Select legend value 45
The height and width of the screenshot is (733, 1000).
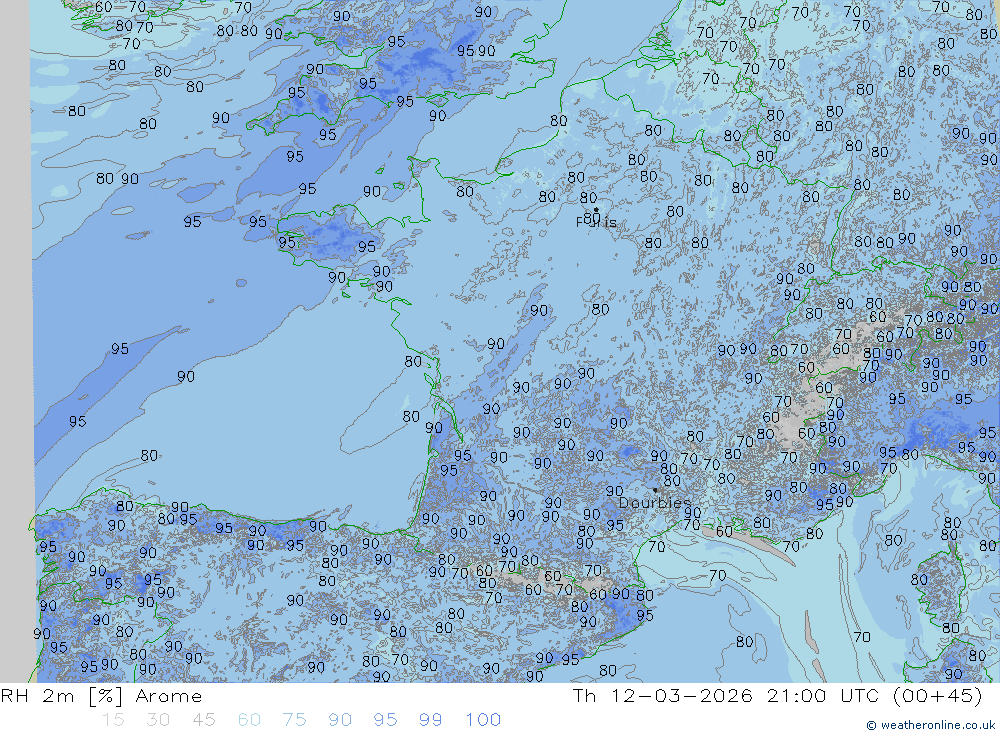[203, 720]
